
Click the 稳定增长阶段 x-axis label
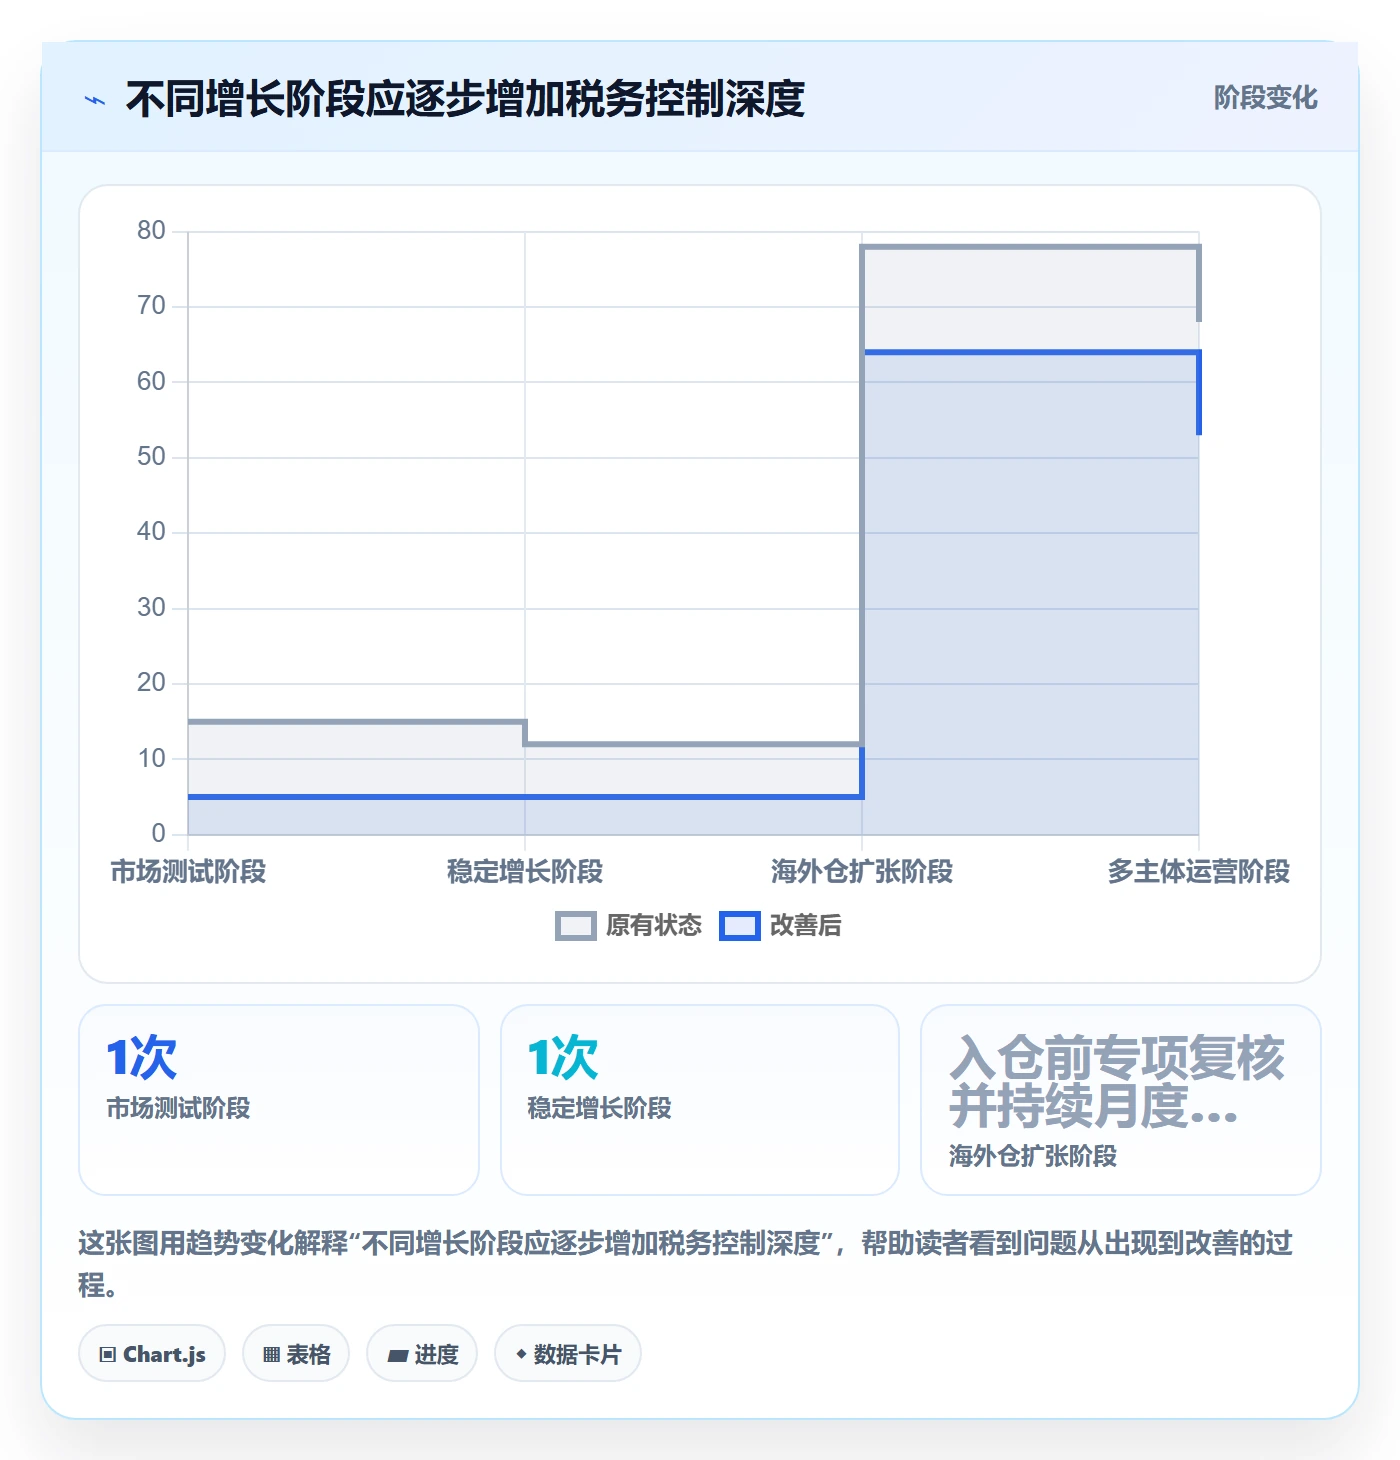click(525, 872)
